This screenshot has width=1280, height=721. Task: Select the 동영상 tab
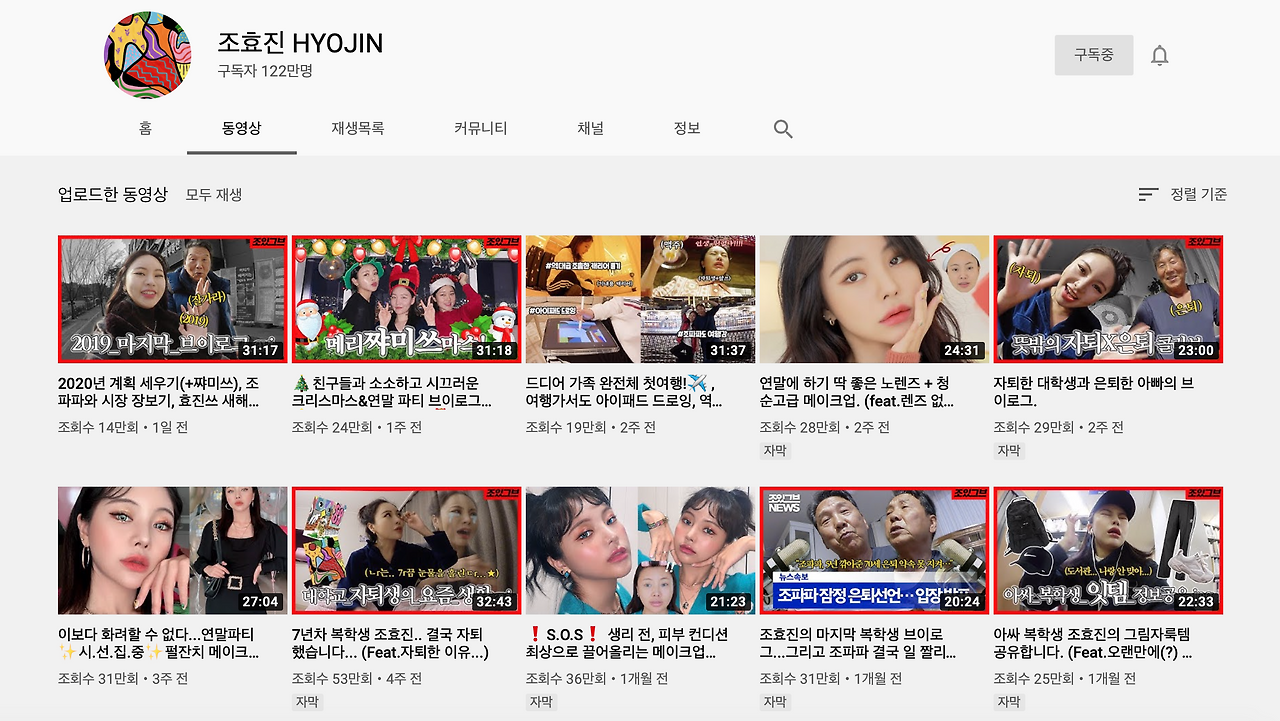pos(242,128)
